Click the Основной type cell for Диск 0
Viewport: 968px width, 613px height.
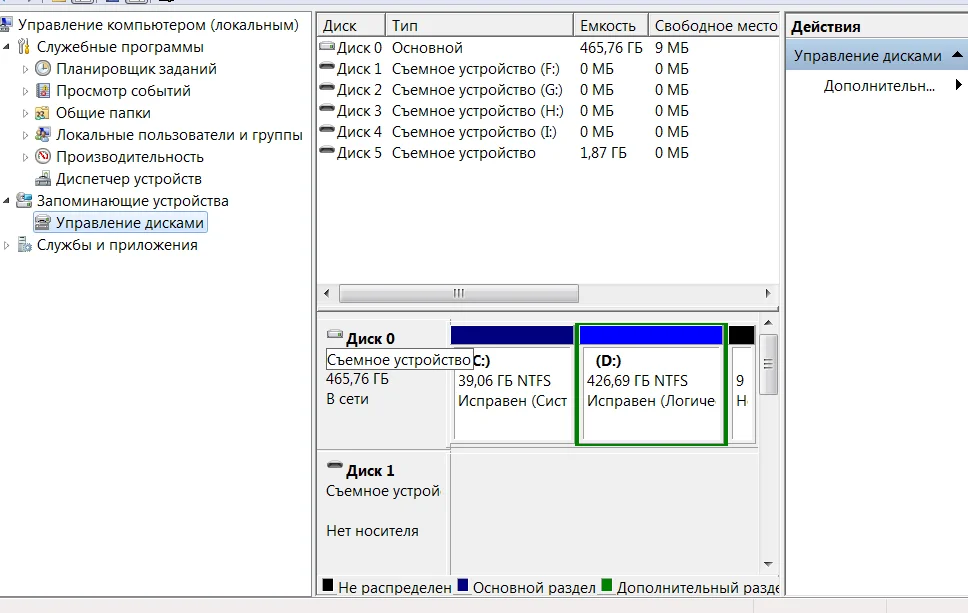427,48
